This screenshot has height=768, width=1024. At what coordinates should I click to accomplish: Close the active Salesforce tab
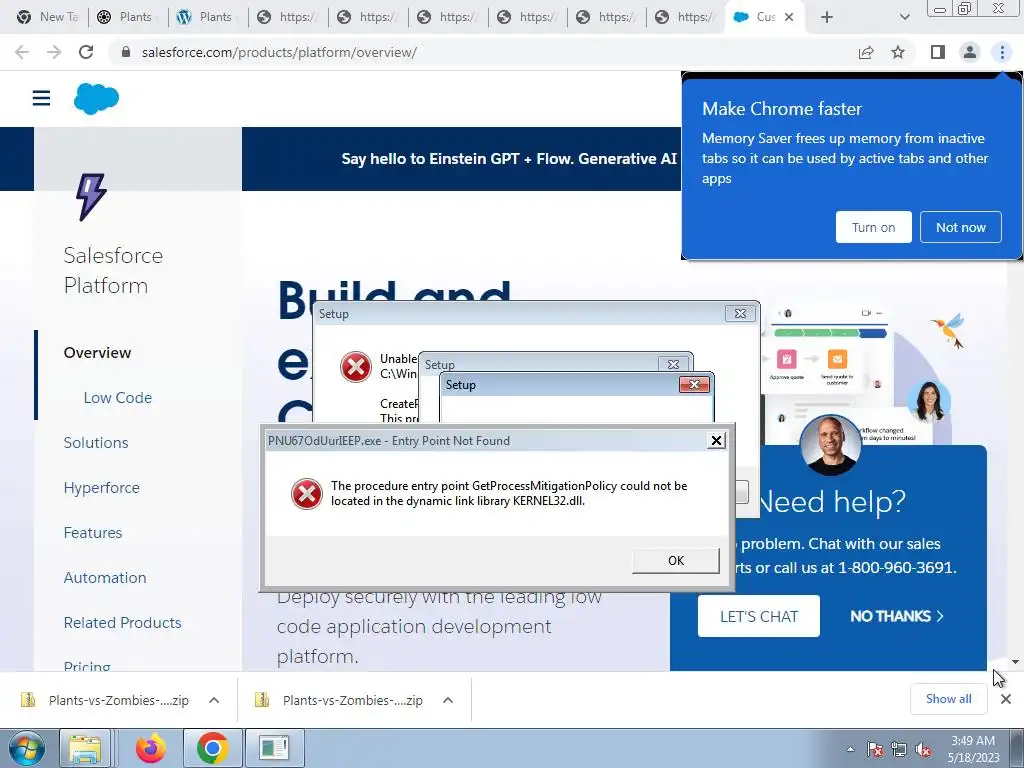tap(789, 17)
